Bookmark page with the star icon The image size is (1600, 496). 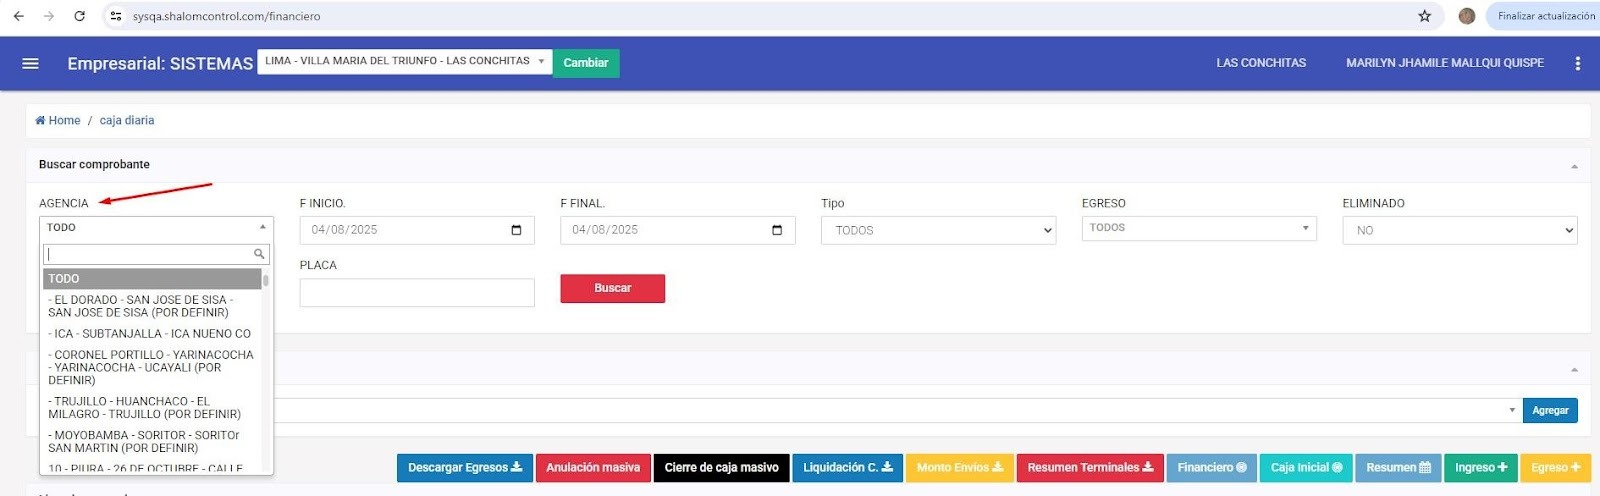click(1424, 16)
